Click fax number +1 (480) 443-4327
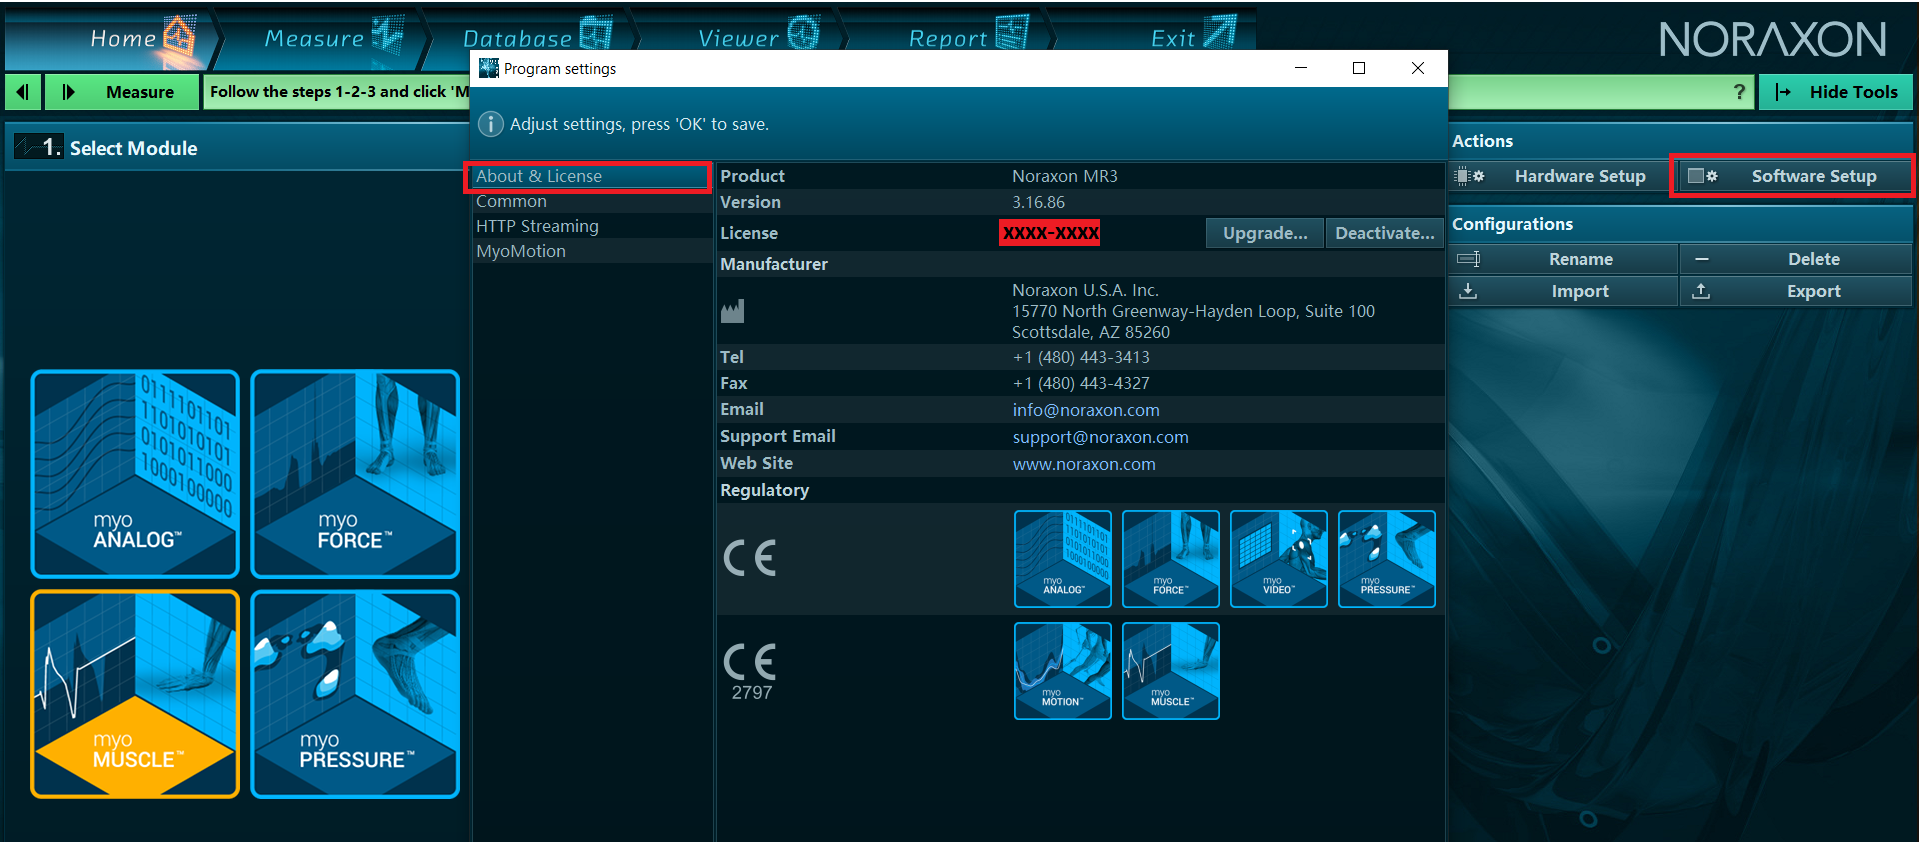This screenshot has width=1919, height=842. pos(1081,383)
